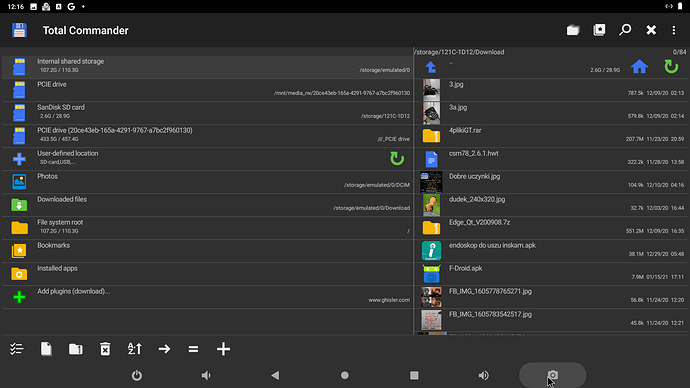
Task: Open the SanDisk SD card entry
Action: coord(207,113)
